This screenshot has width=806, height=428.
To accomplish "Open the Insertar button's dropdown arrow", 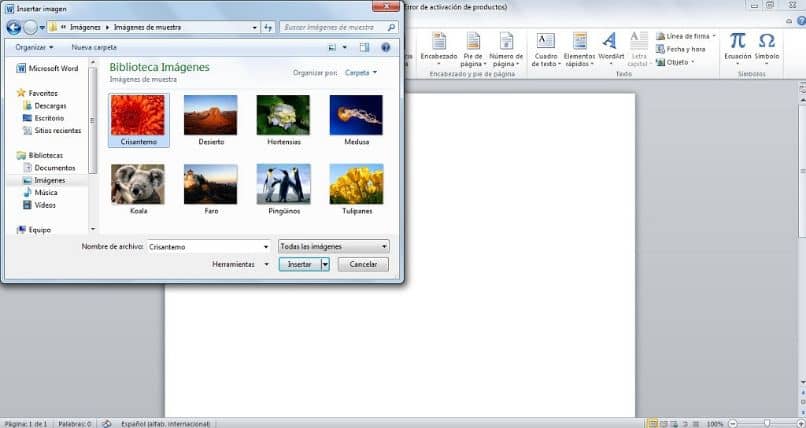I will pos(325,264).
